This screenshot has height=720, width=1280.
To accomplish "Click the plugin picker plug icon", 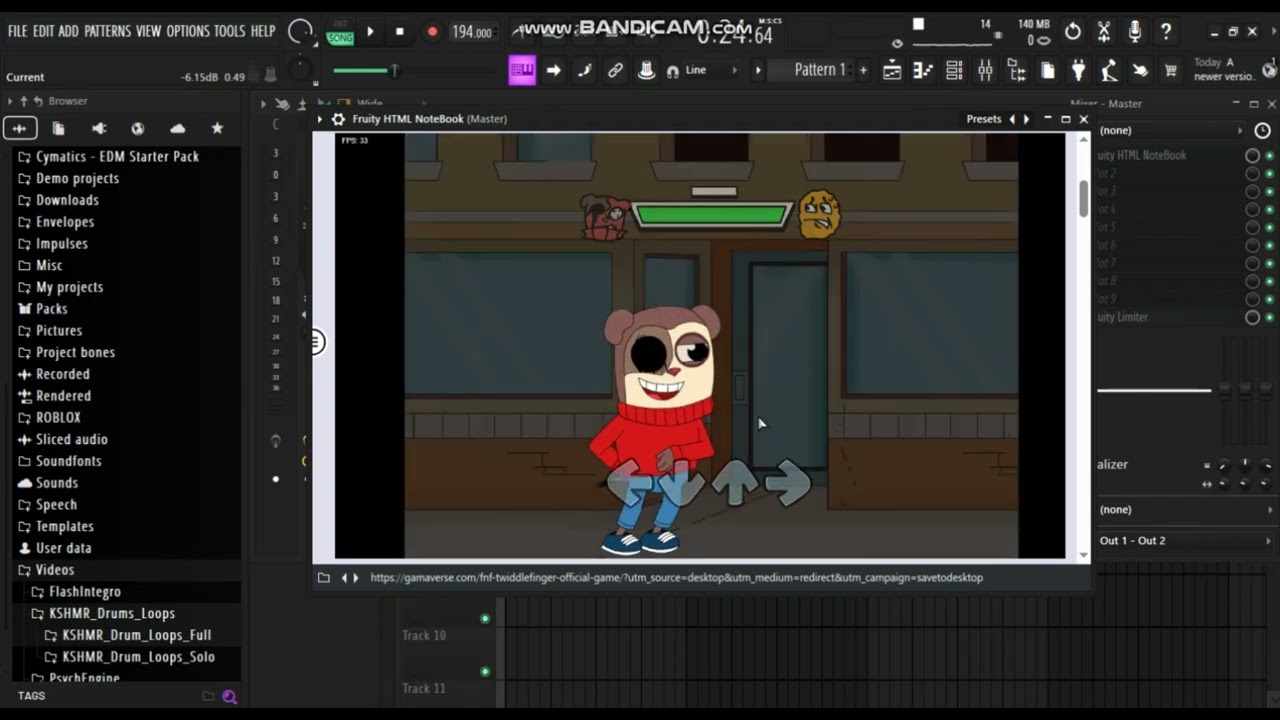I will (x=1078, y=70).
